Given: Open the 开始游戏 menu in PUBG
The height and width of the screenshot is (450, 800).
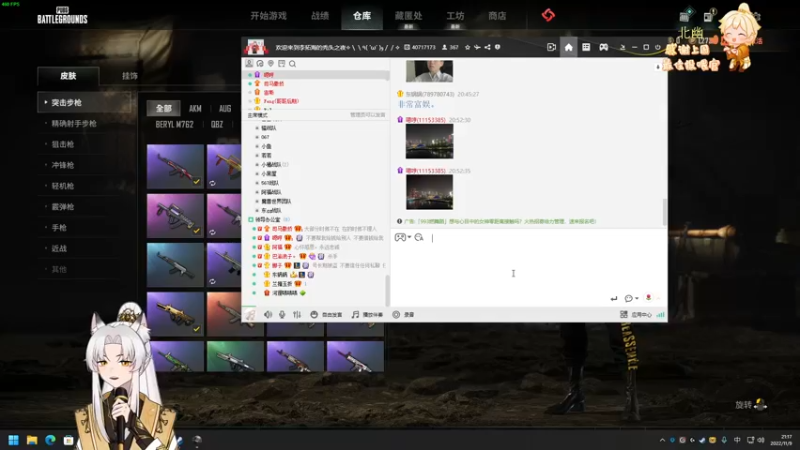Looking at the screenshot, I should 268,16.
